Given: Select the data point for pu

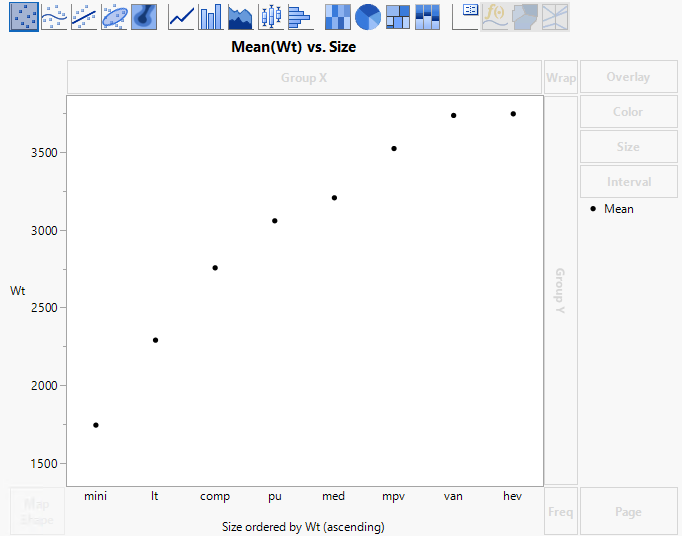Looking at the screenshot, I should point(274,221).
